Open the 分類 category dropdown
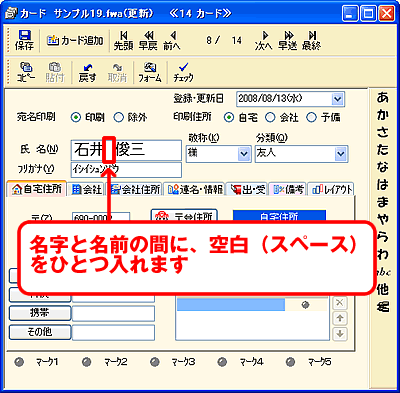This screenshot has width=400, height=393. point(340,154)
